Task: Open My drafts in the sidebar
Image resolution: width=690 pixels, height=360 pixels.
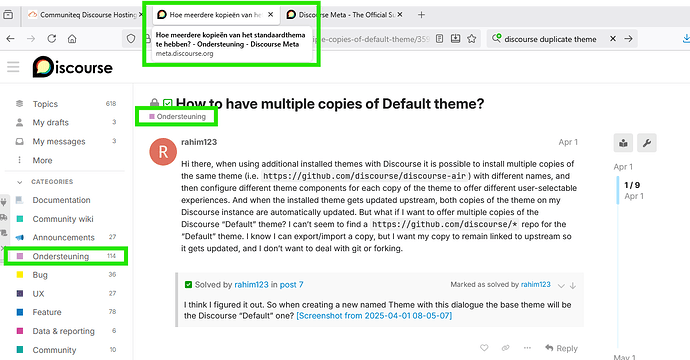Action: click(x=51, y=122)
